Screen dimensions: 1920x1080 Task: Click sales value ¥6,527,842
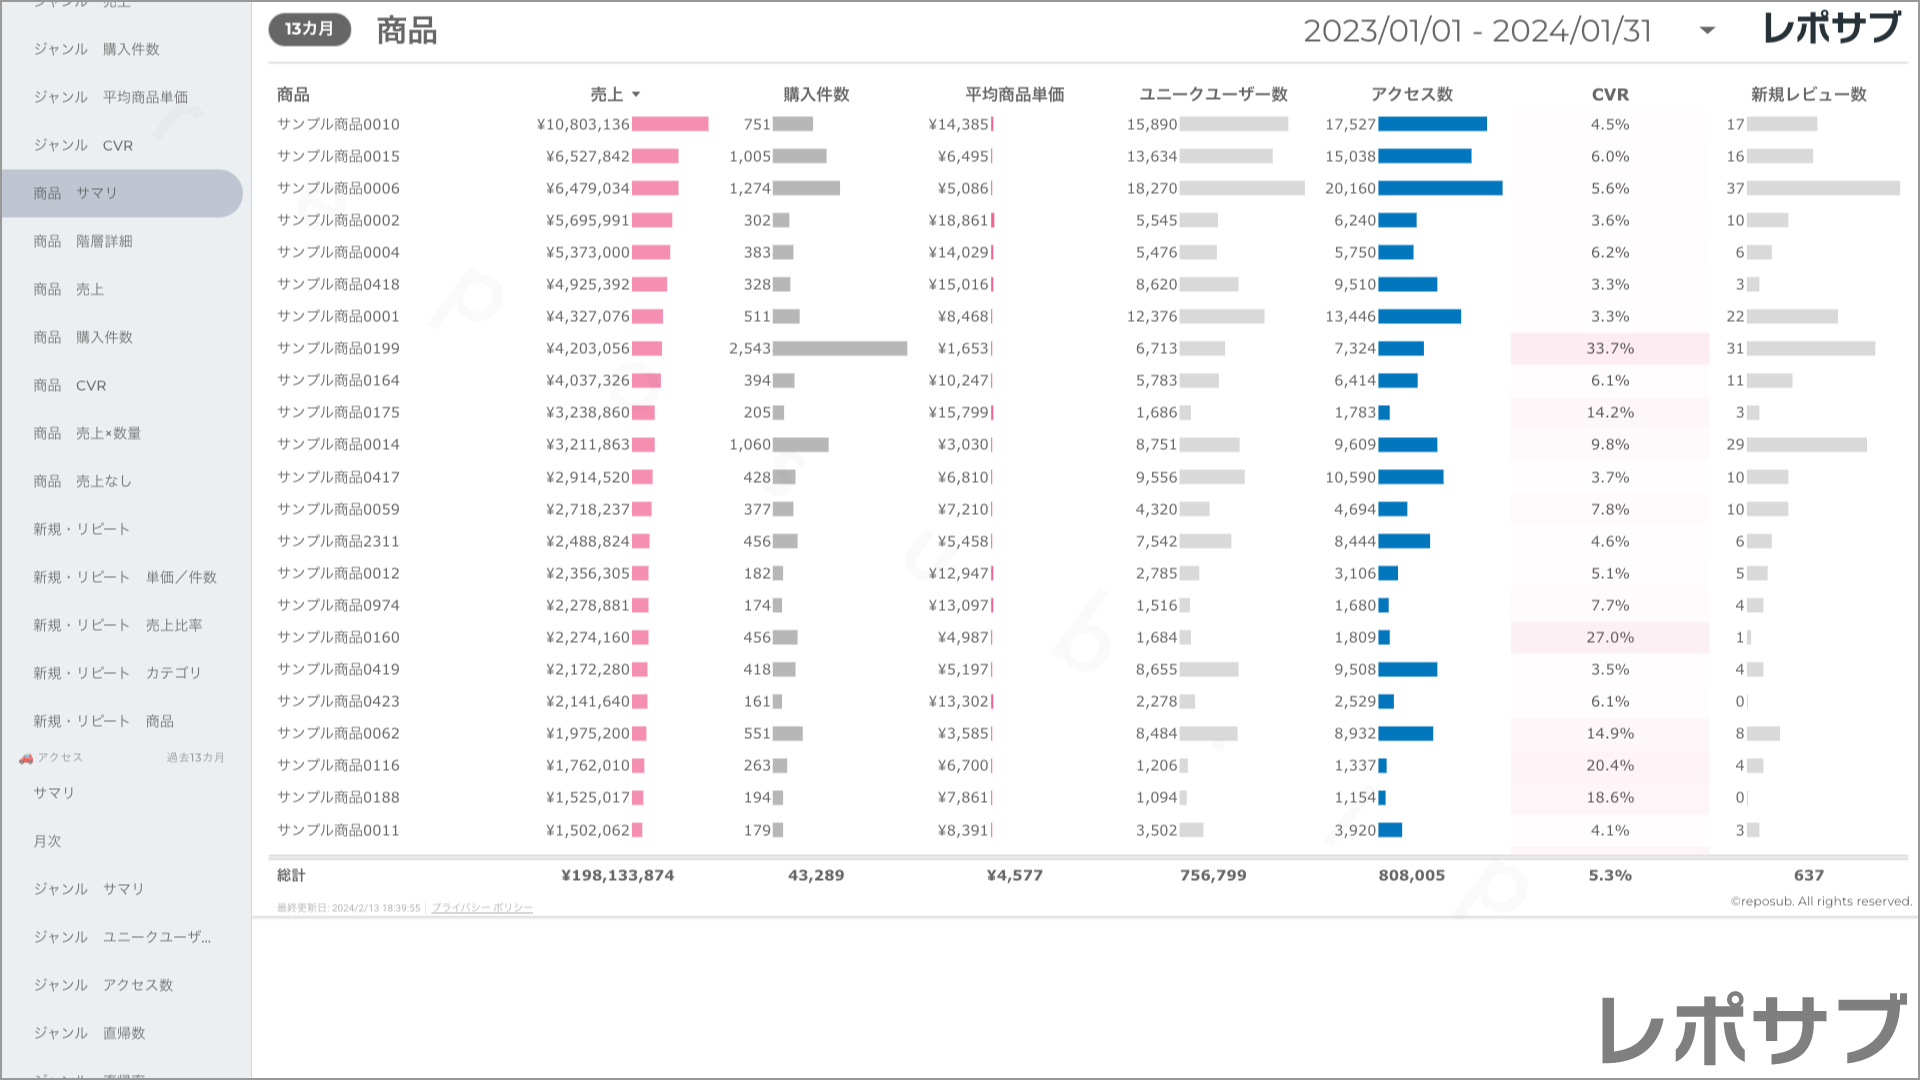(x=588, y=157)
